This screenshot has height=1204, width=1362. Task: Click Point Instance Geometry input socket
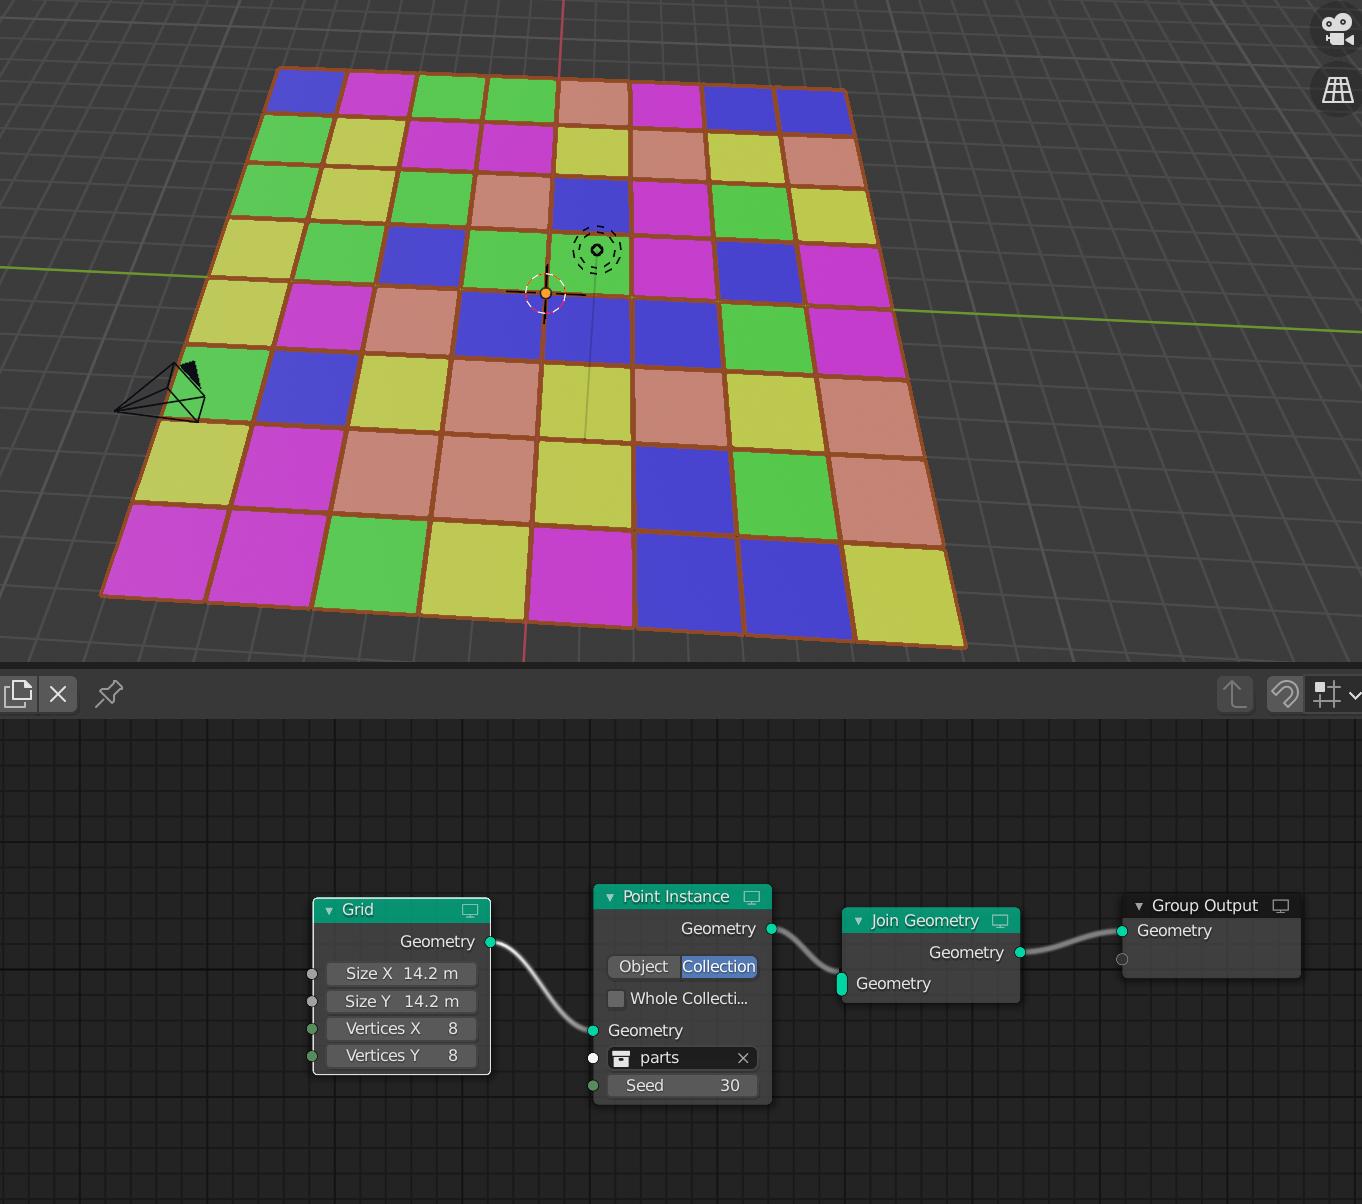click(x=593, y=1030)
